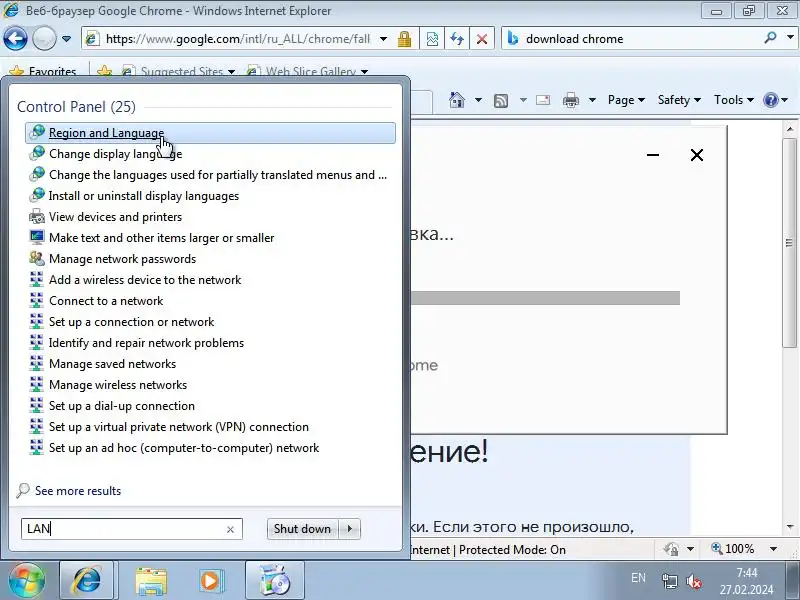800x600 pixels.
Task: Click Add to Favorites Bar star icon
Action: (105, 71)
